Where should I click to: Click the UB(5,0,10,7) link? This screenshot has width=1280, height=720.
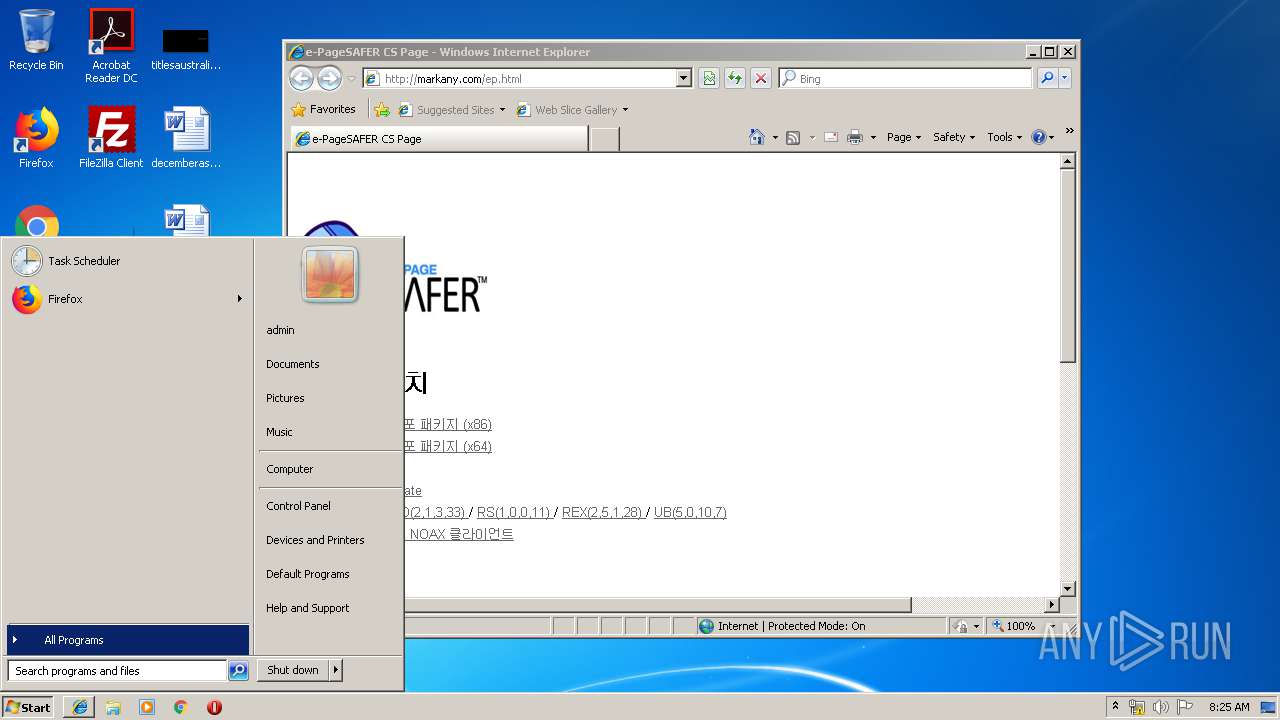[x=690, y=512]
